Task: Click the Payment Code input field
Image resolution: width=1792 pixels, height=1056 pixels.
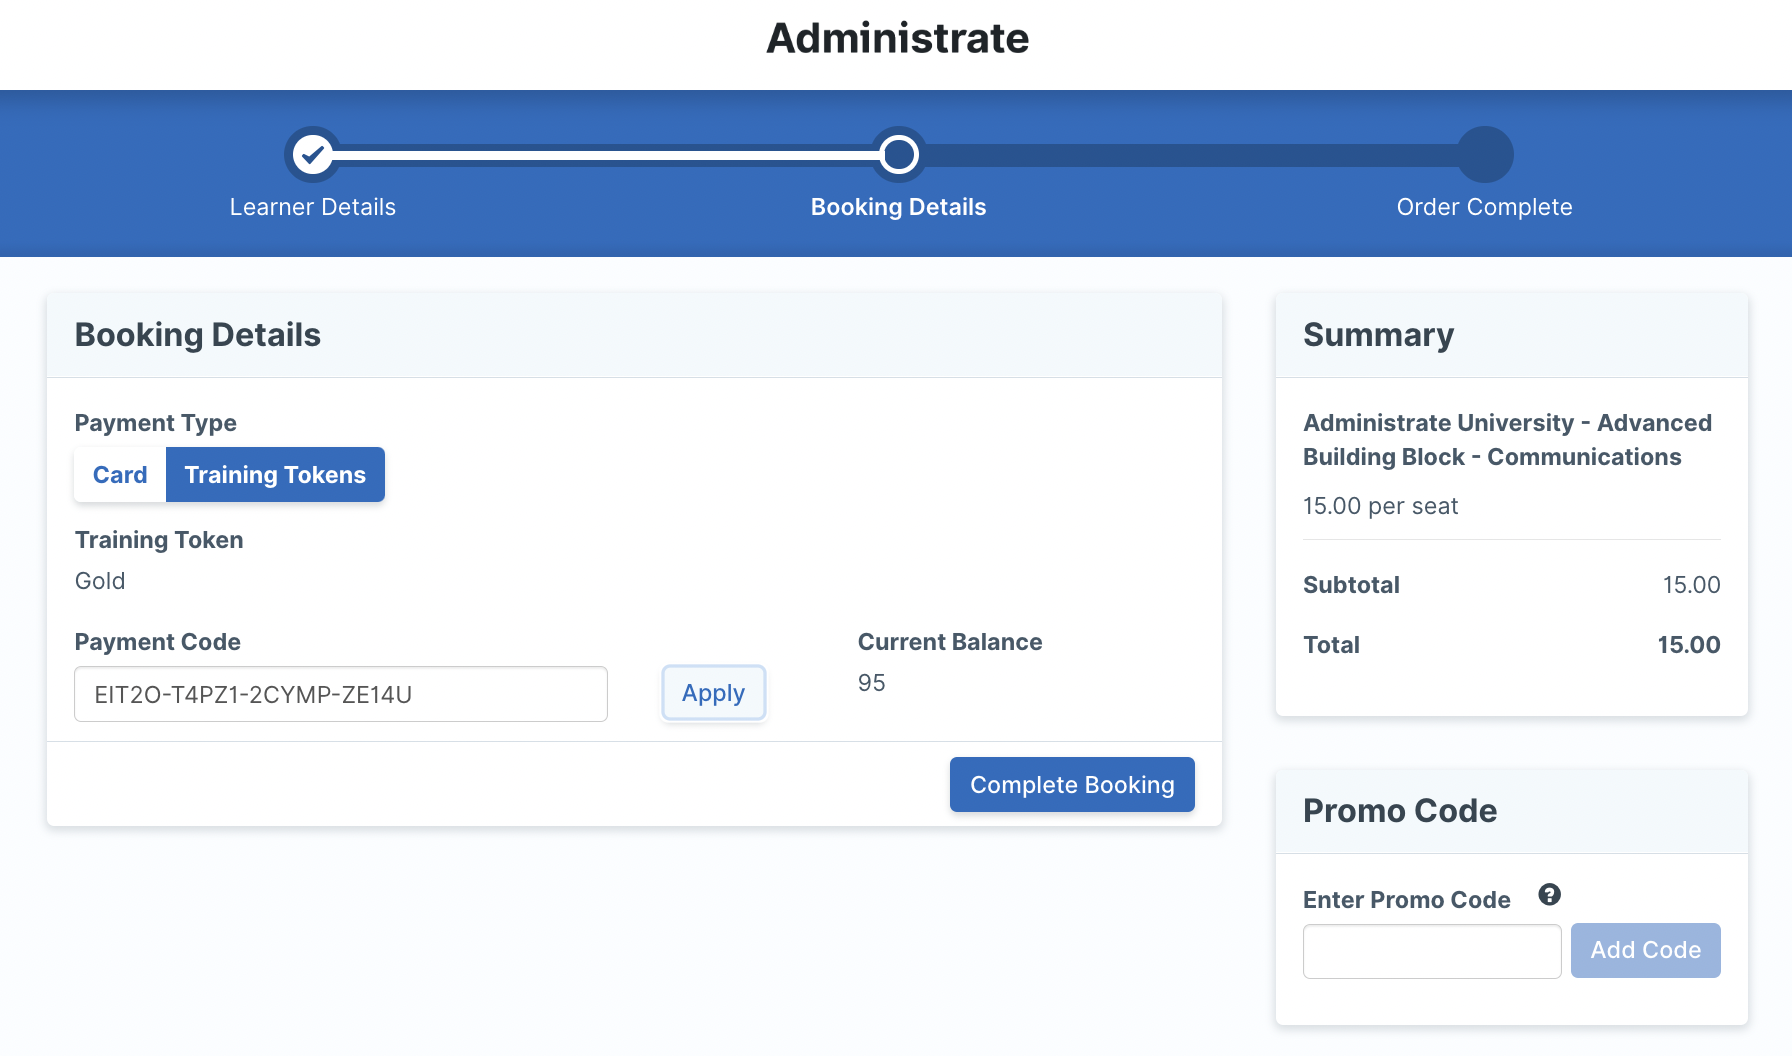Action: [341, 694]
